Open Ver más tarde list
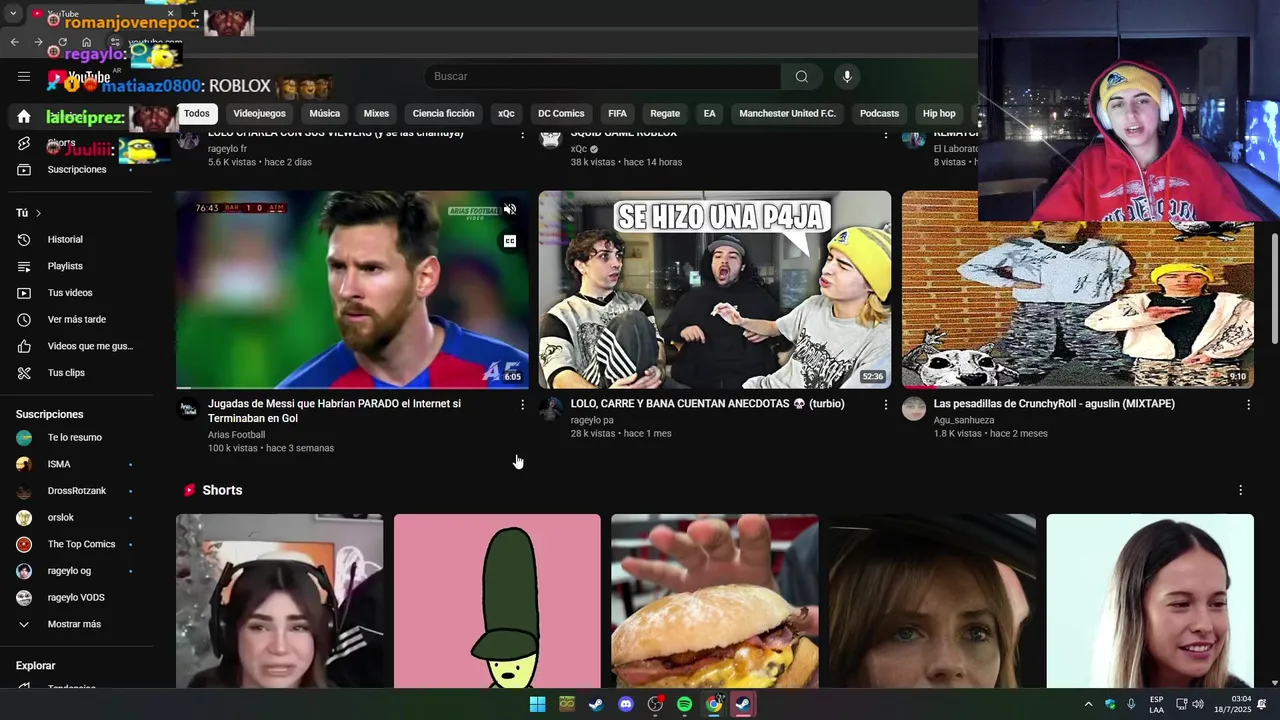 pos(76,320)
